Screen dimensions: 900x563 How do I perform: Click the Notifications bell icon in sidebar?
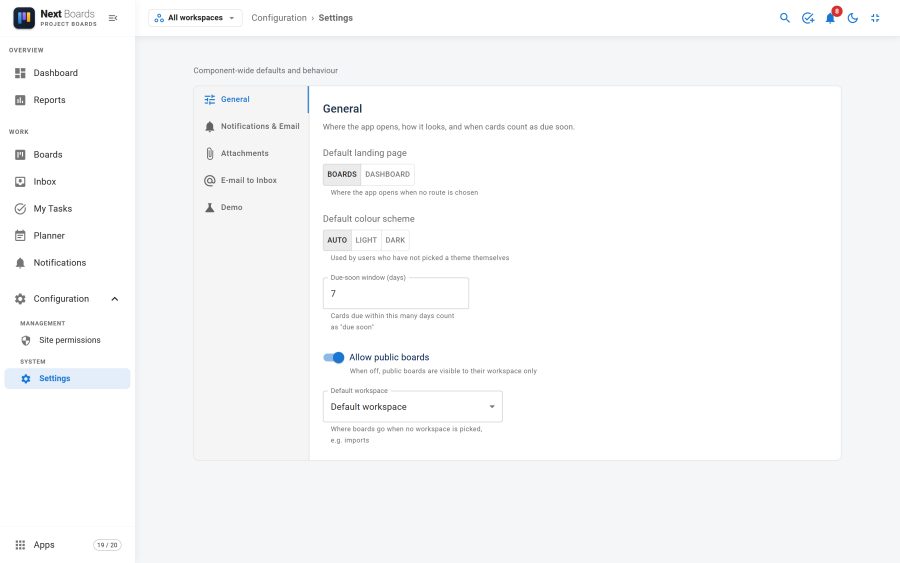(x=20, y=263)
